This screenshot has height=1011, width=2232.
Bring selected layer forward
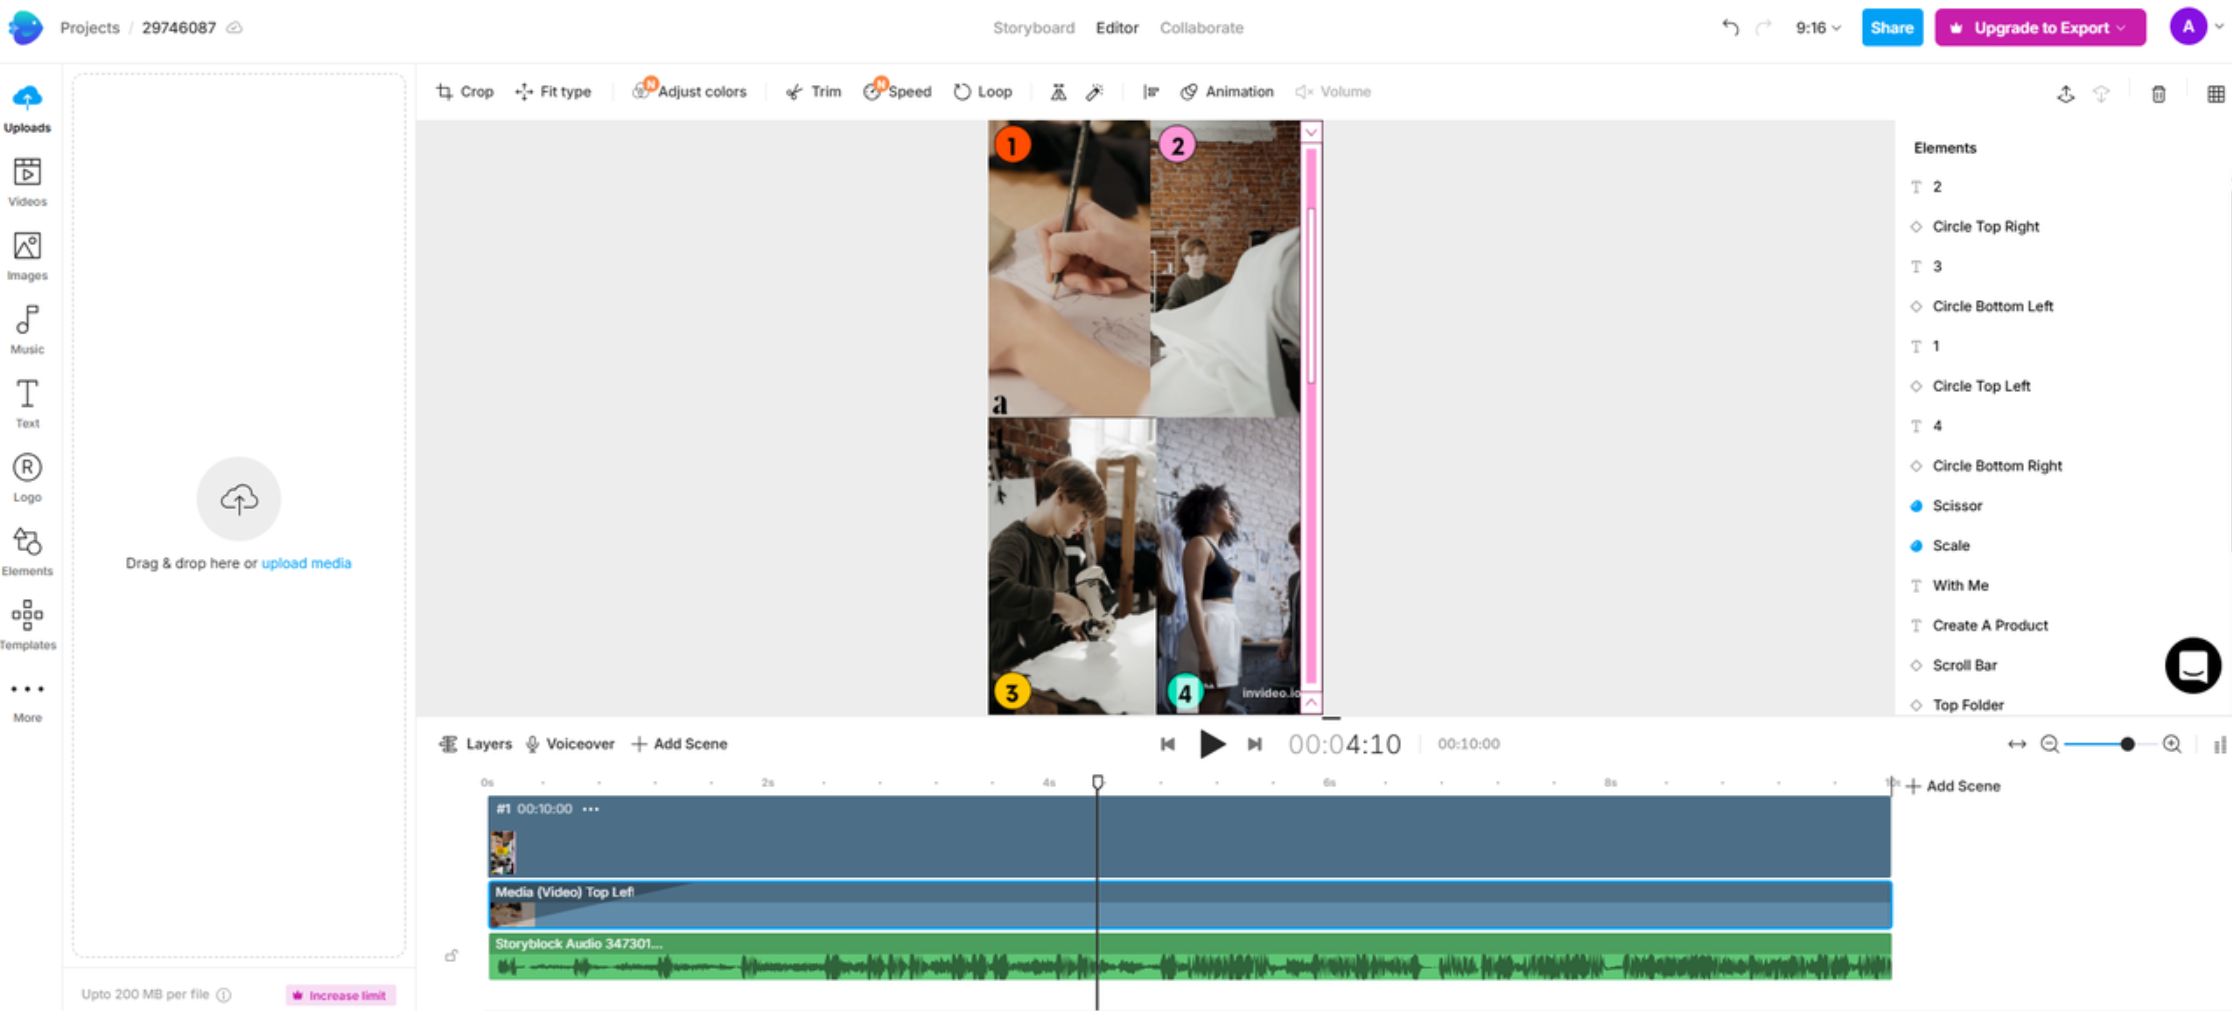[x=2066, y=94]
